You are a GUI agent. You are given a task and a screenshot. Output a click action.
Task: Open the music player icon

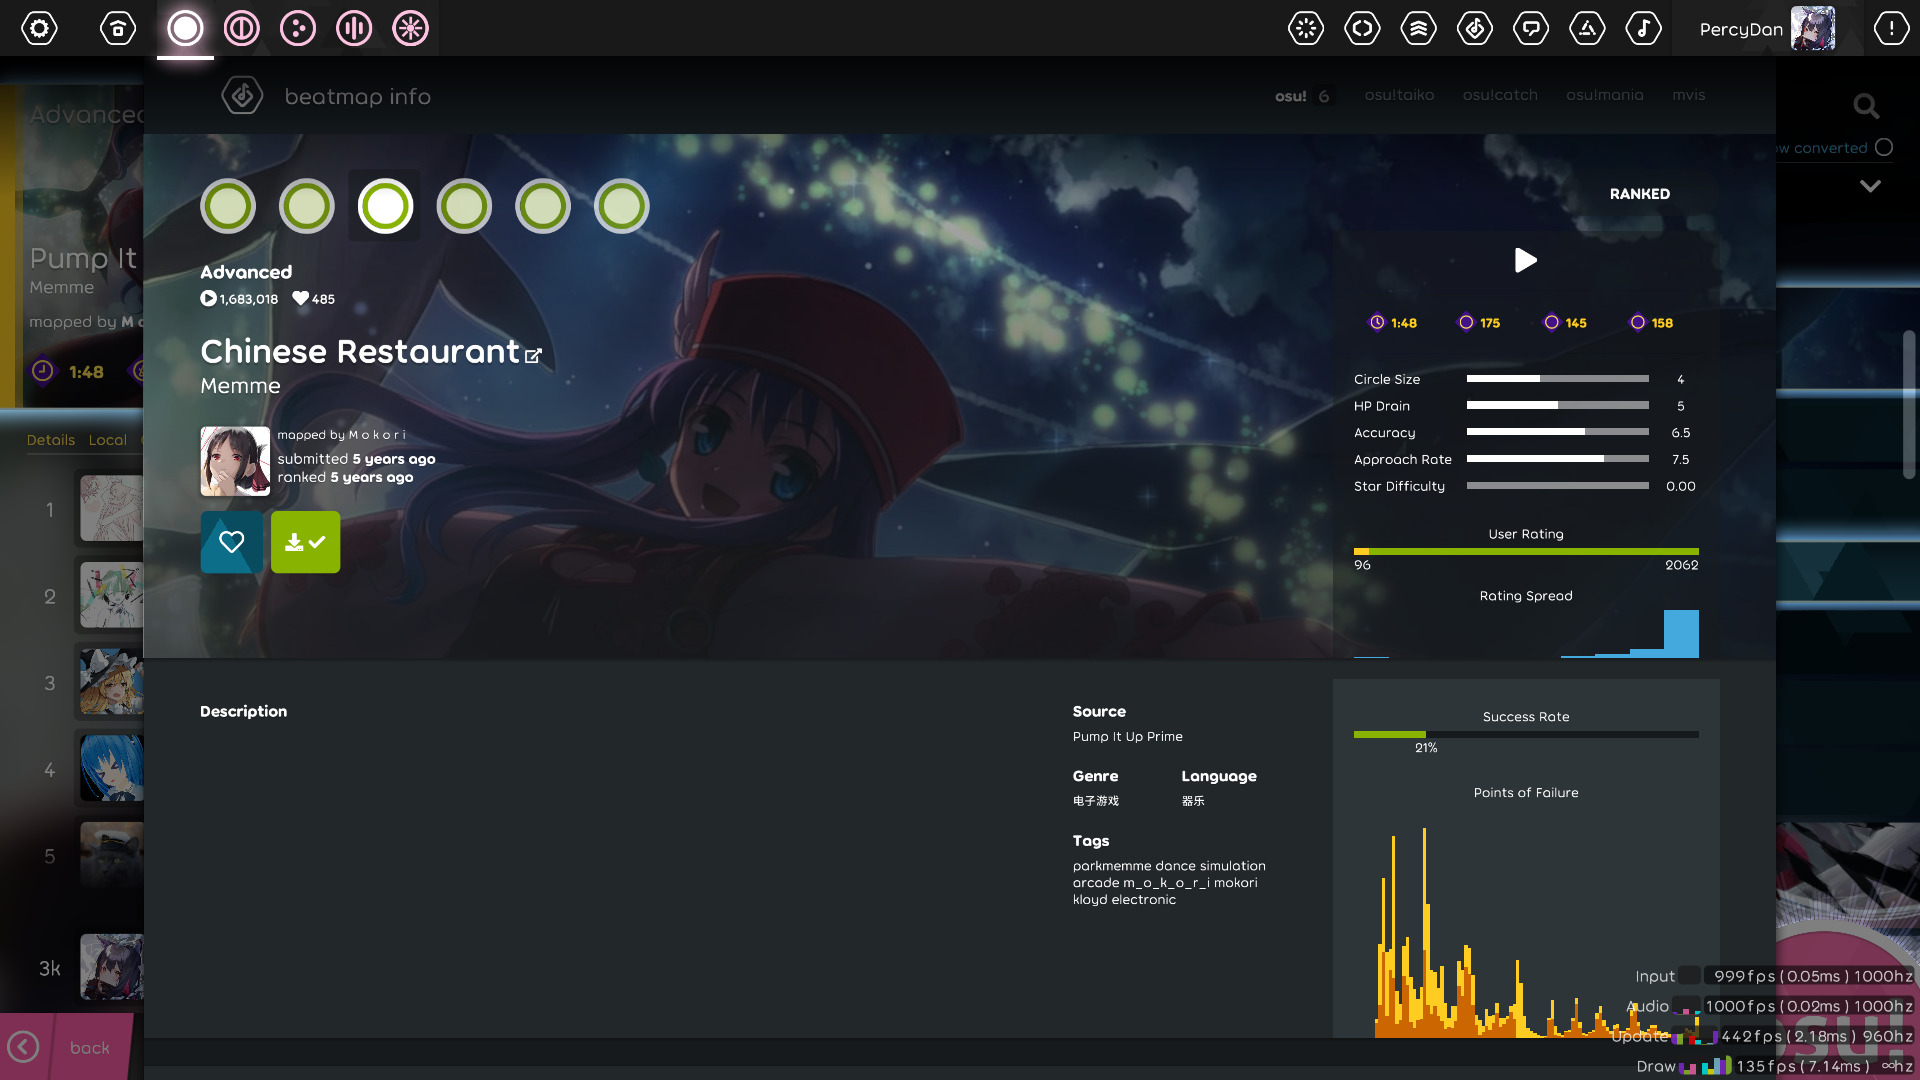pos(1644,28)
